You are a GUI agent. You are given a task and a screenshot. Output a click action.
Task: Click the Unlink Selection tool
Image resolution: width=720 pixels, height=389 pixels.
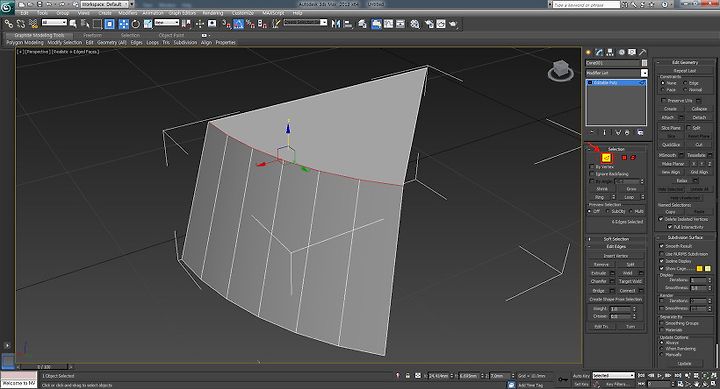point(21,24)
